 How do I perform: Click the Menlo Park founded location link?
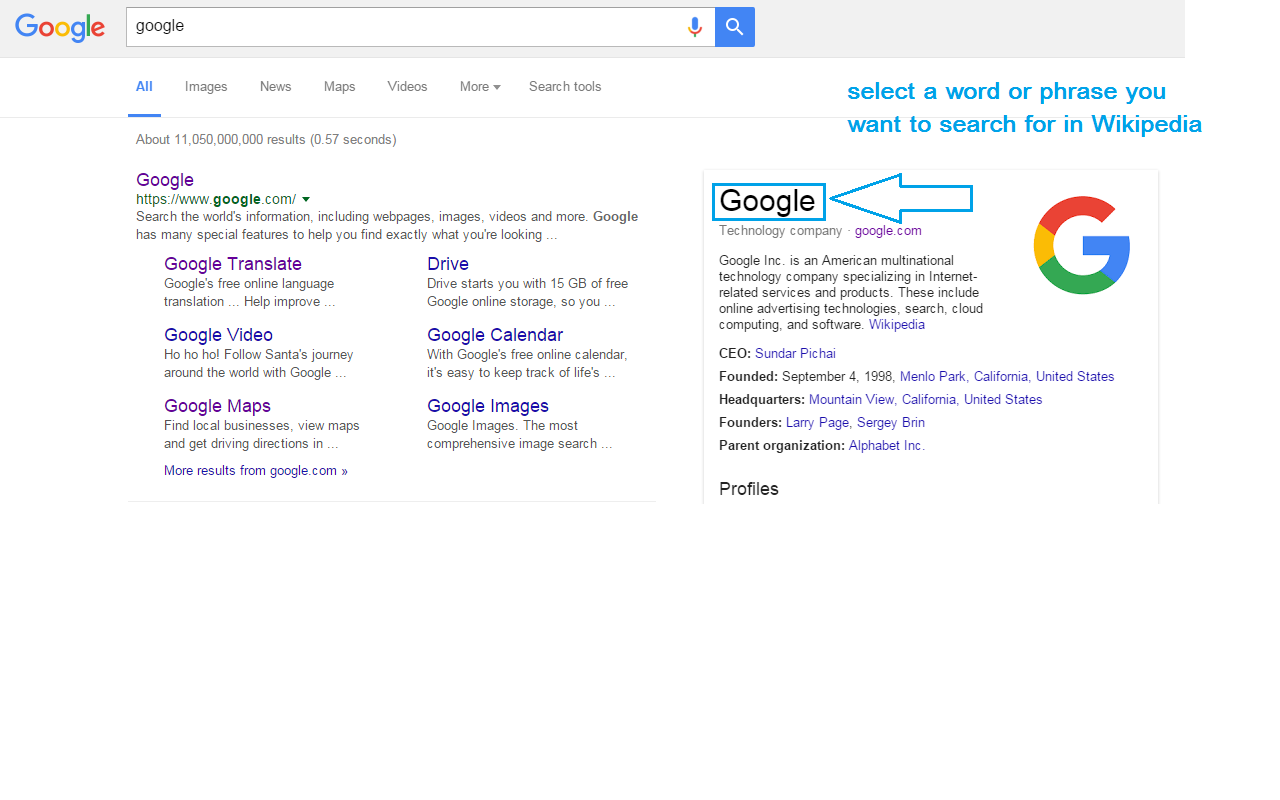point(933,377)
